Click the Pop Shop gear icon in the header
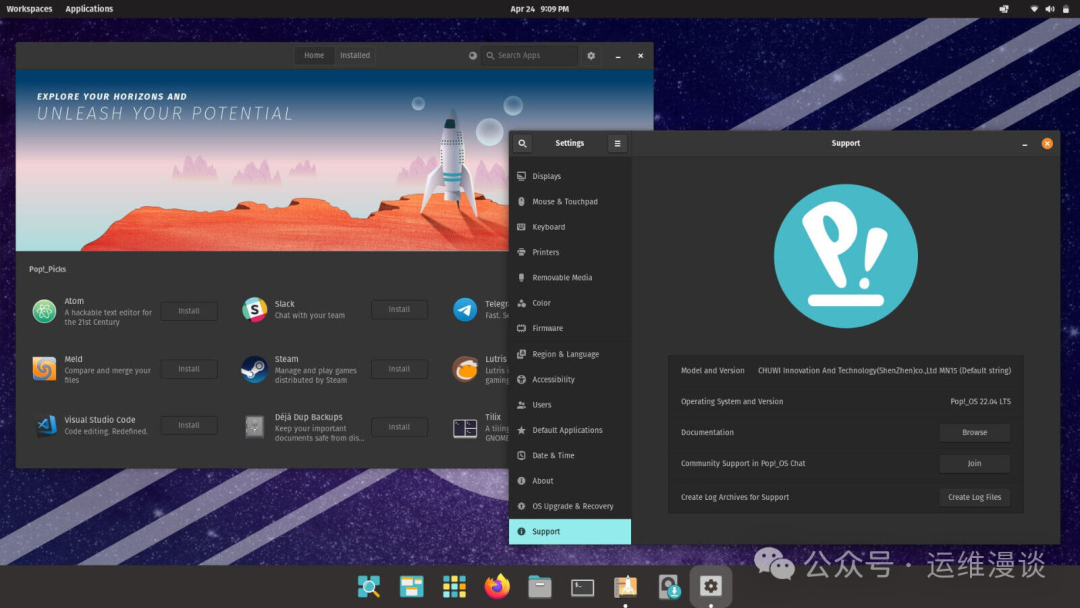The width and height of the screenshot is (1080, 608). point(590,55)
